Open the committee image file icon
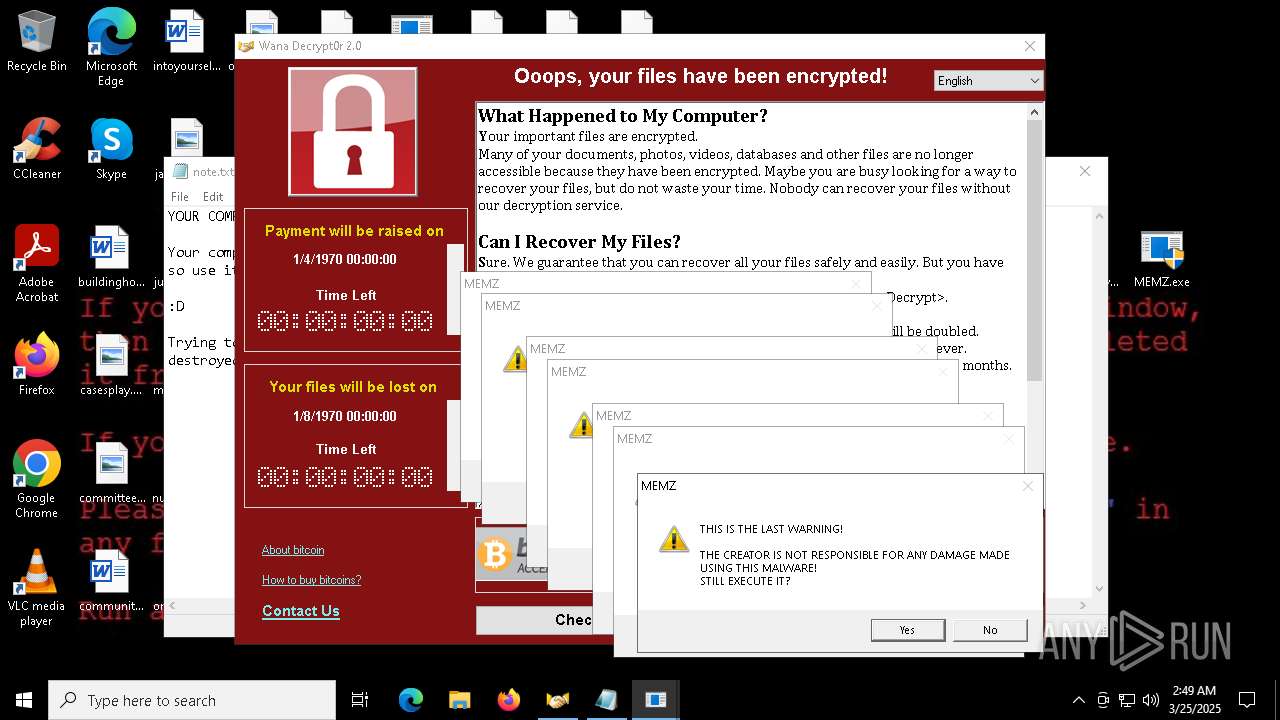 pyautogui.click(x=111, y=473)
